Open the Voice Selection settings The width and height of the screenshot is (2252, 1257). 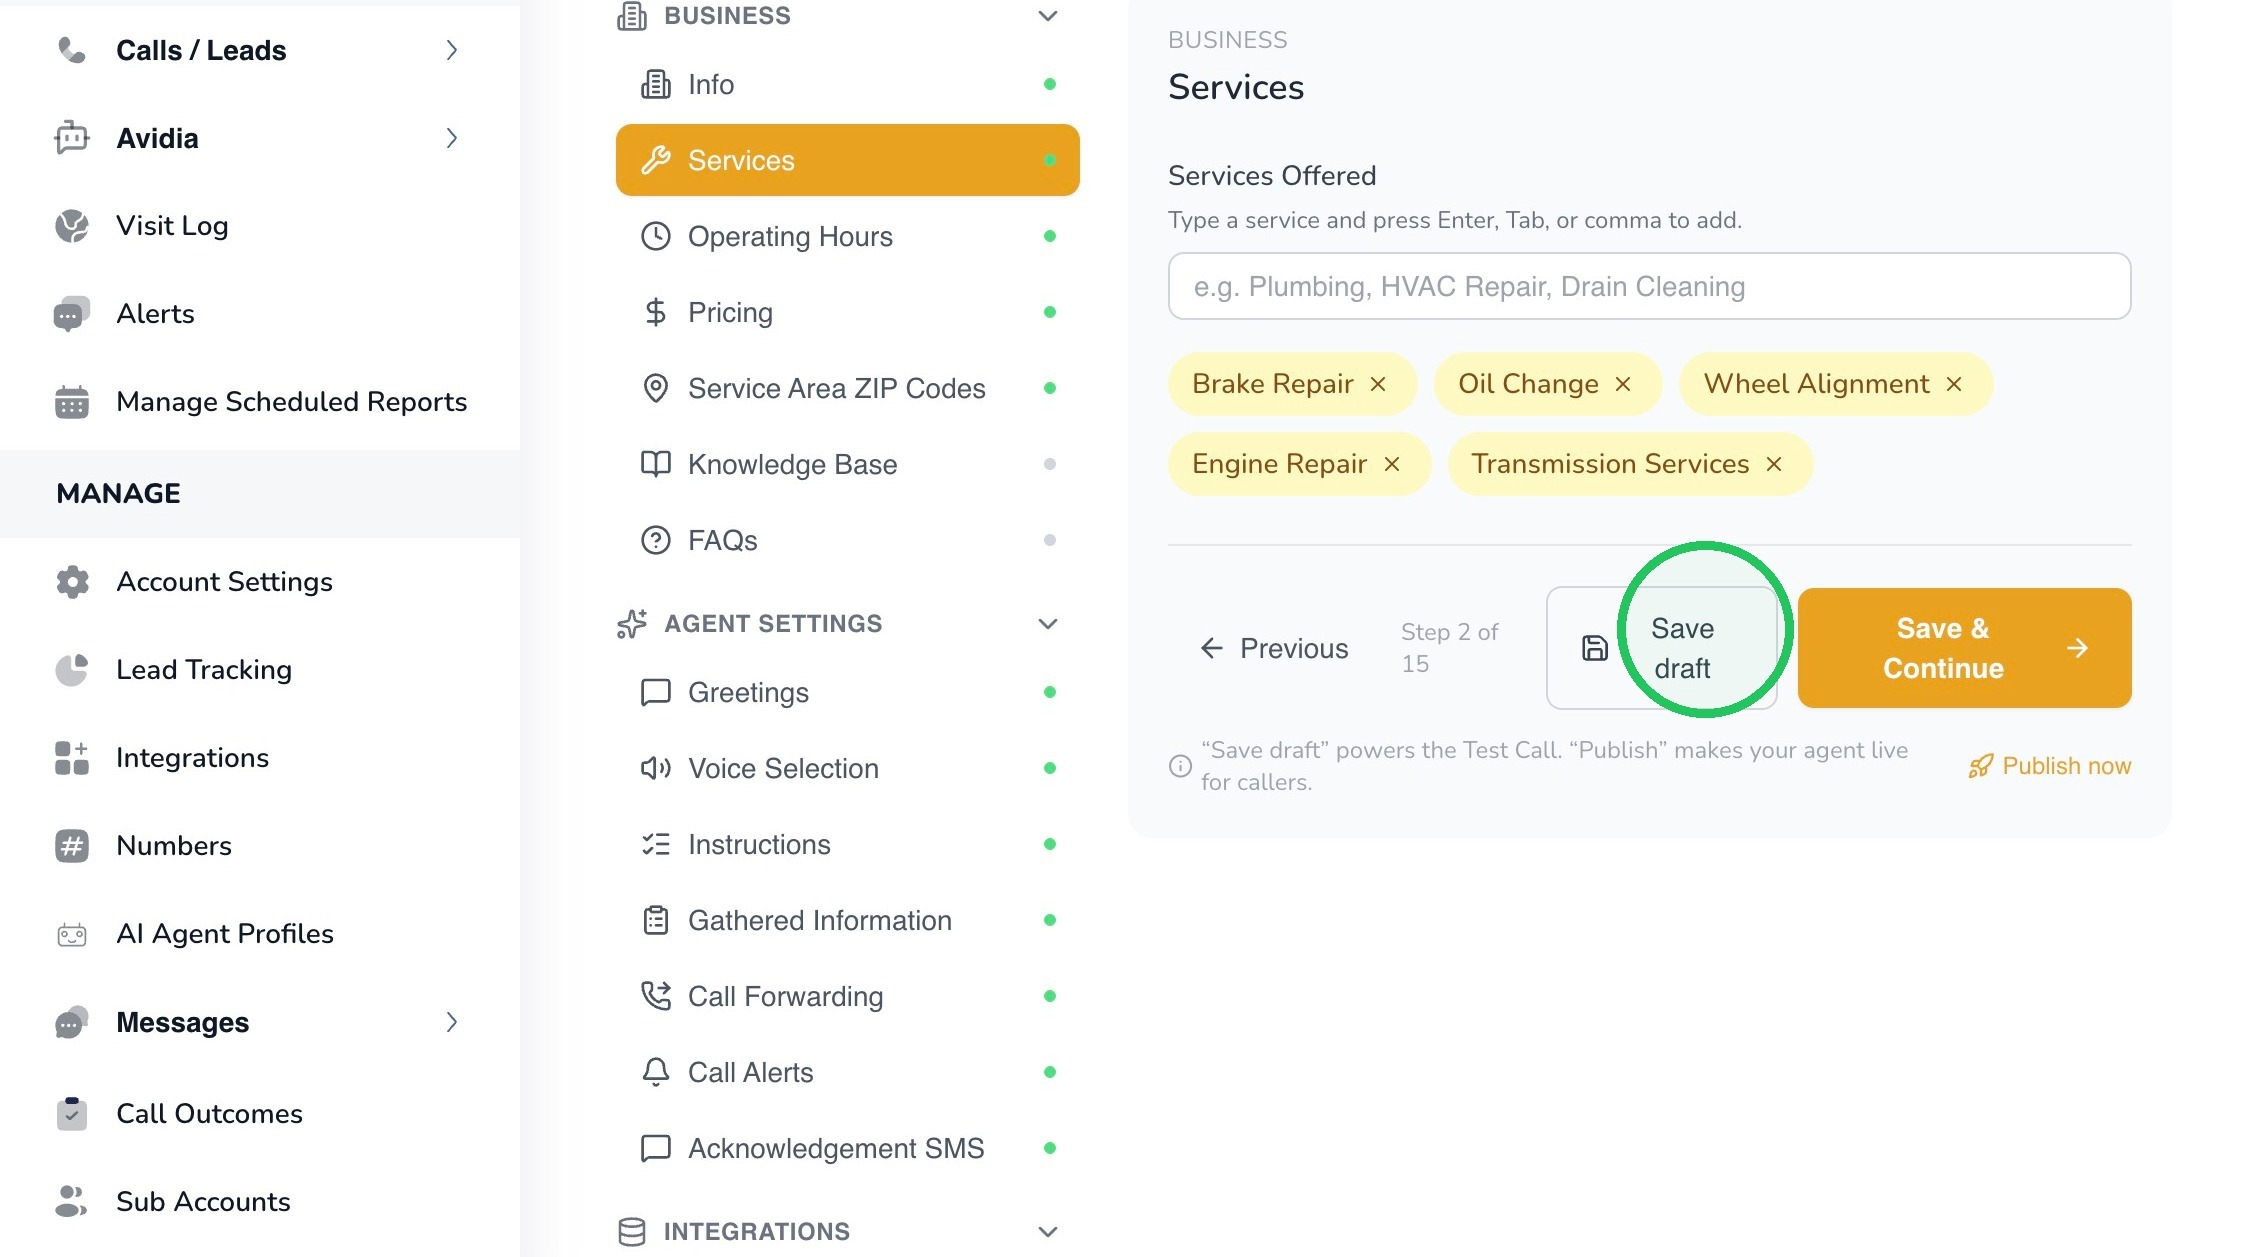pyautogui.click(x=848, y=768)
